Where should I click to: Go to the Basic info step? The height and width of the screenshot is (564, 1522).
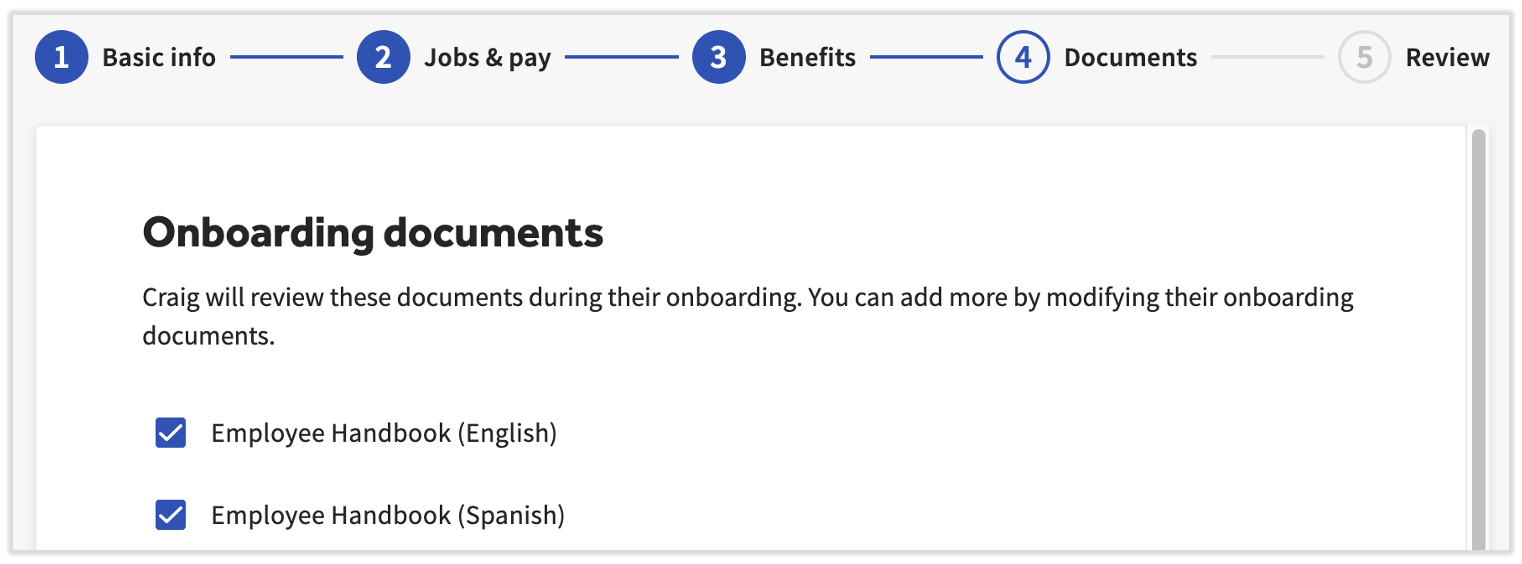pos(159,58)
